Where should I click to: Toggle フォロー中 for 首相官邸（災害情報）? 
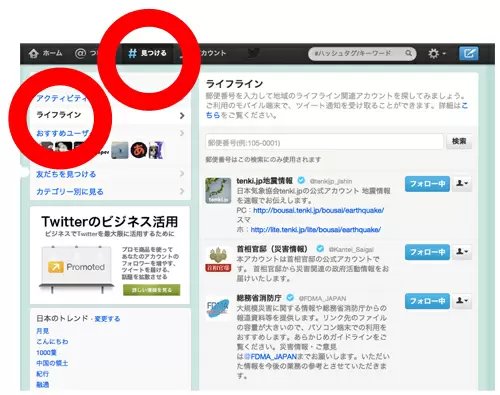pos(427,252)
